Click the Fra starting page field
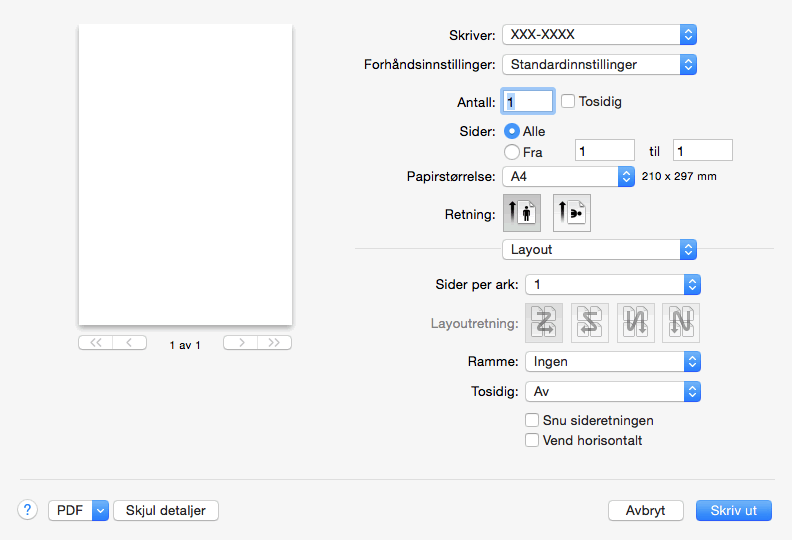 click(x=605, y=151)
